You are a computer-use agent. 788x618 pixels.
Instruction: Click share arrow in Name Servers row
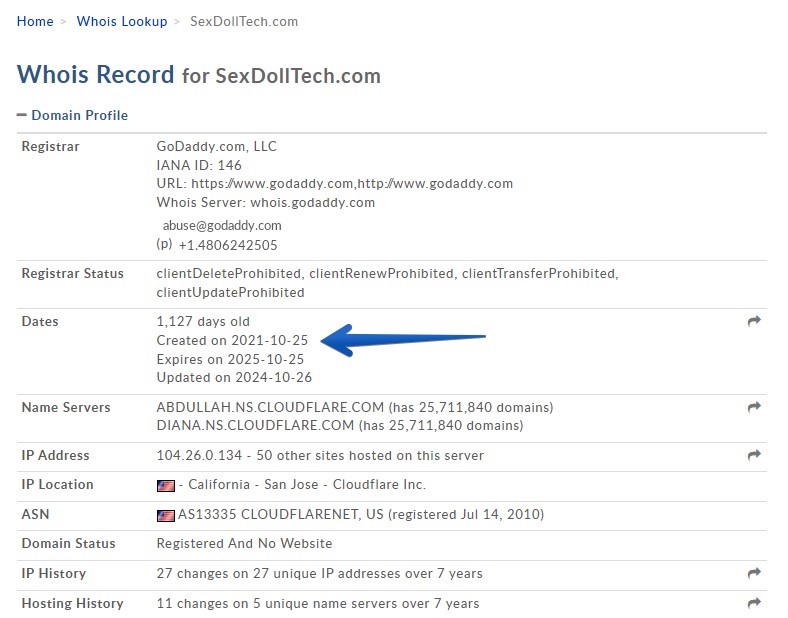[x=754, y=407]
